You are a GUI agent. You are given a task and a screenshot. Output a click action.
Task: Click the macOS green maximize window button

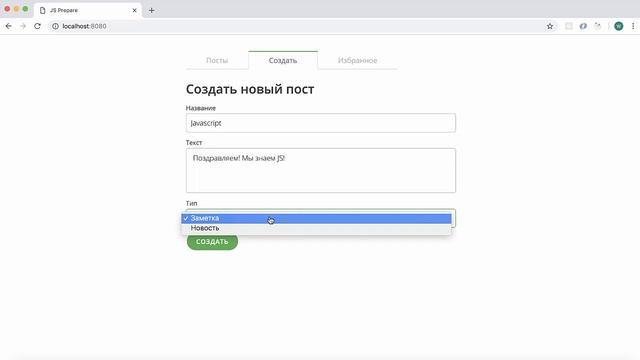(25, 9)
